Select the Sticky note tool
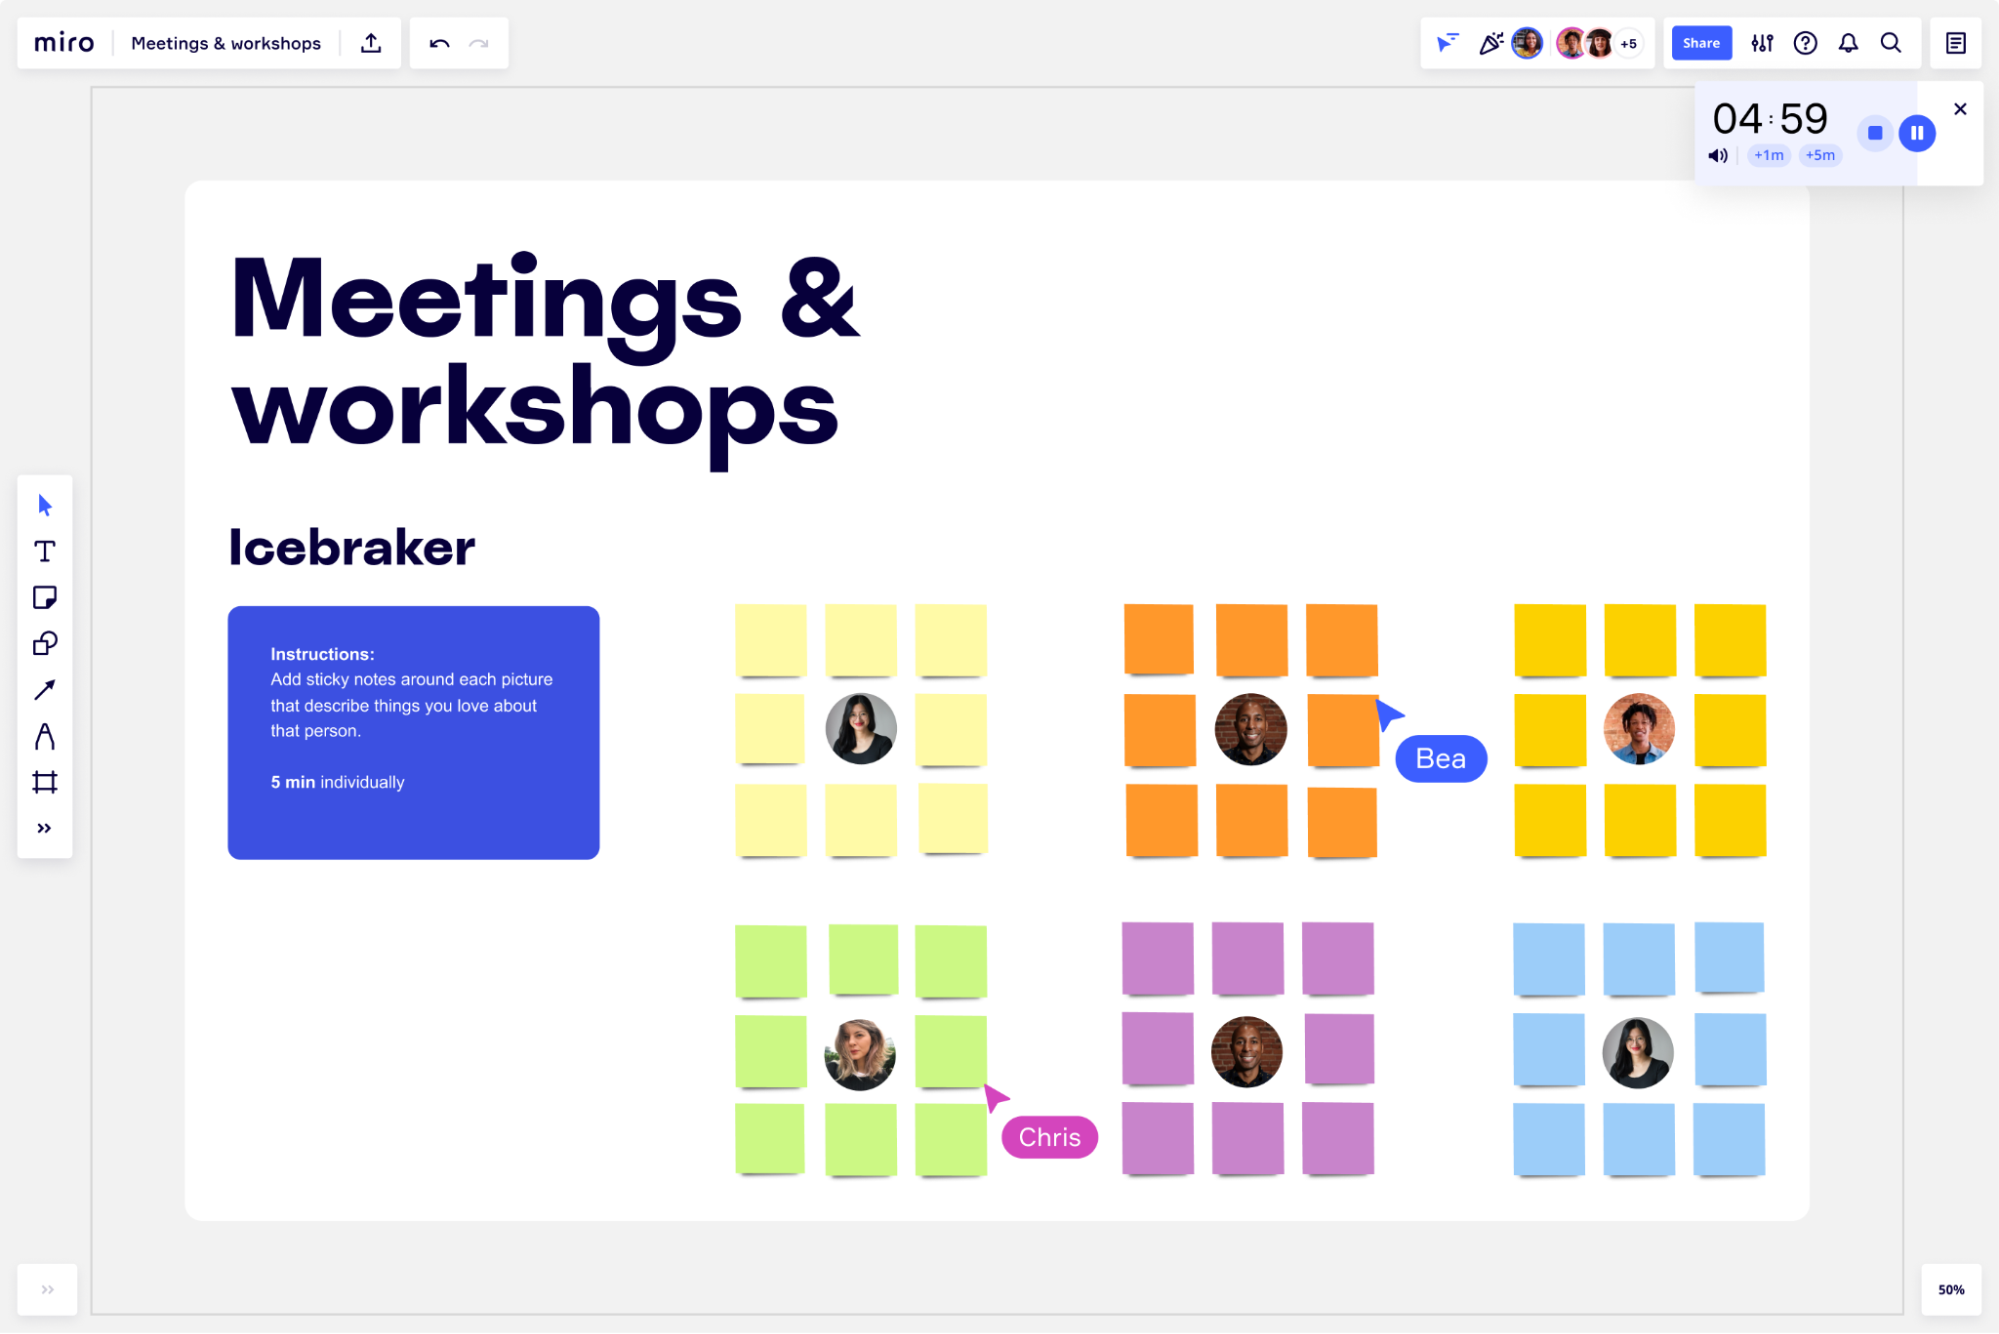Viewport: 1999px width, 1334px height. click(44, 598)
